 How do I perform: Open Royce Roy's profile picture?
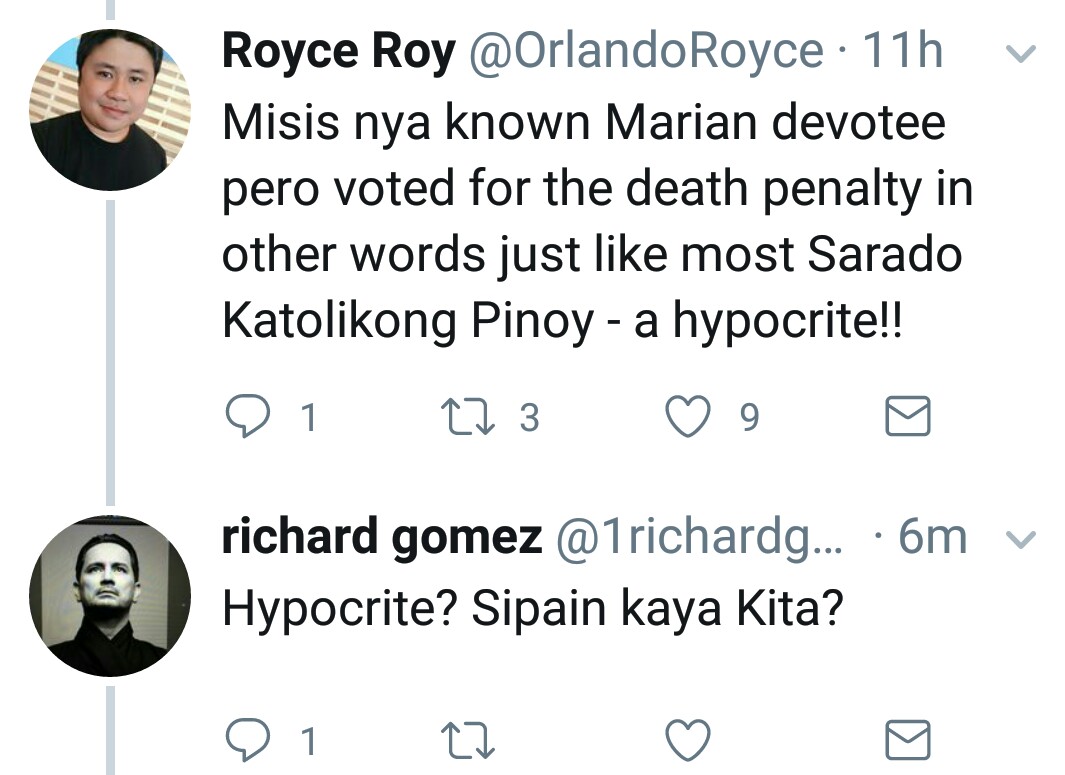pos(110,110)
